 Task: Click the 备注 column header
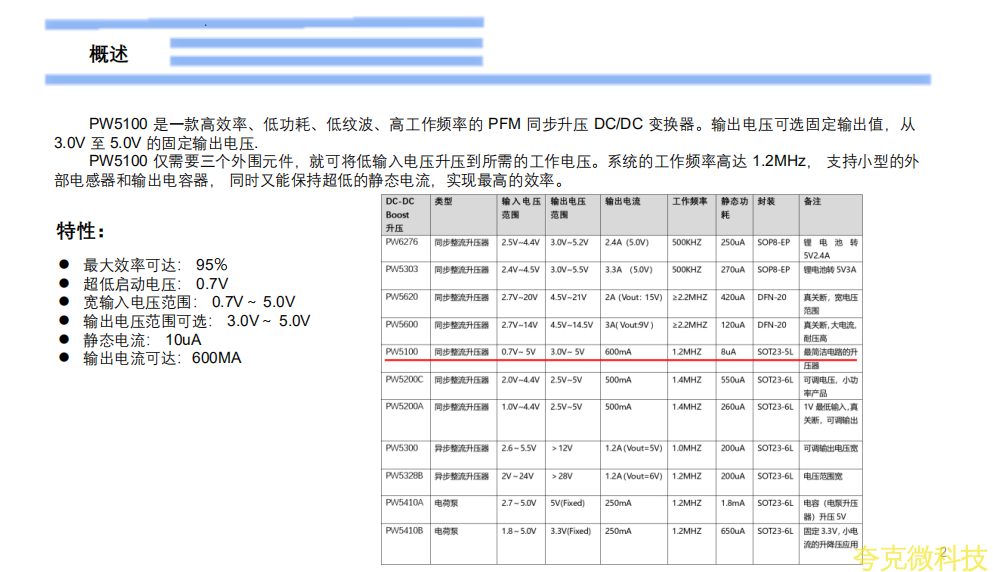(811, 201)
